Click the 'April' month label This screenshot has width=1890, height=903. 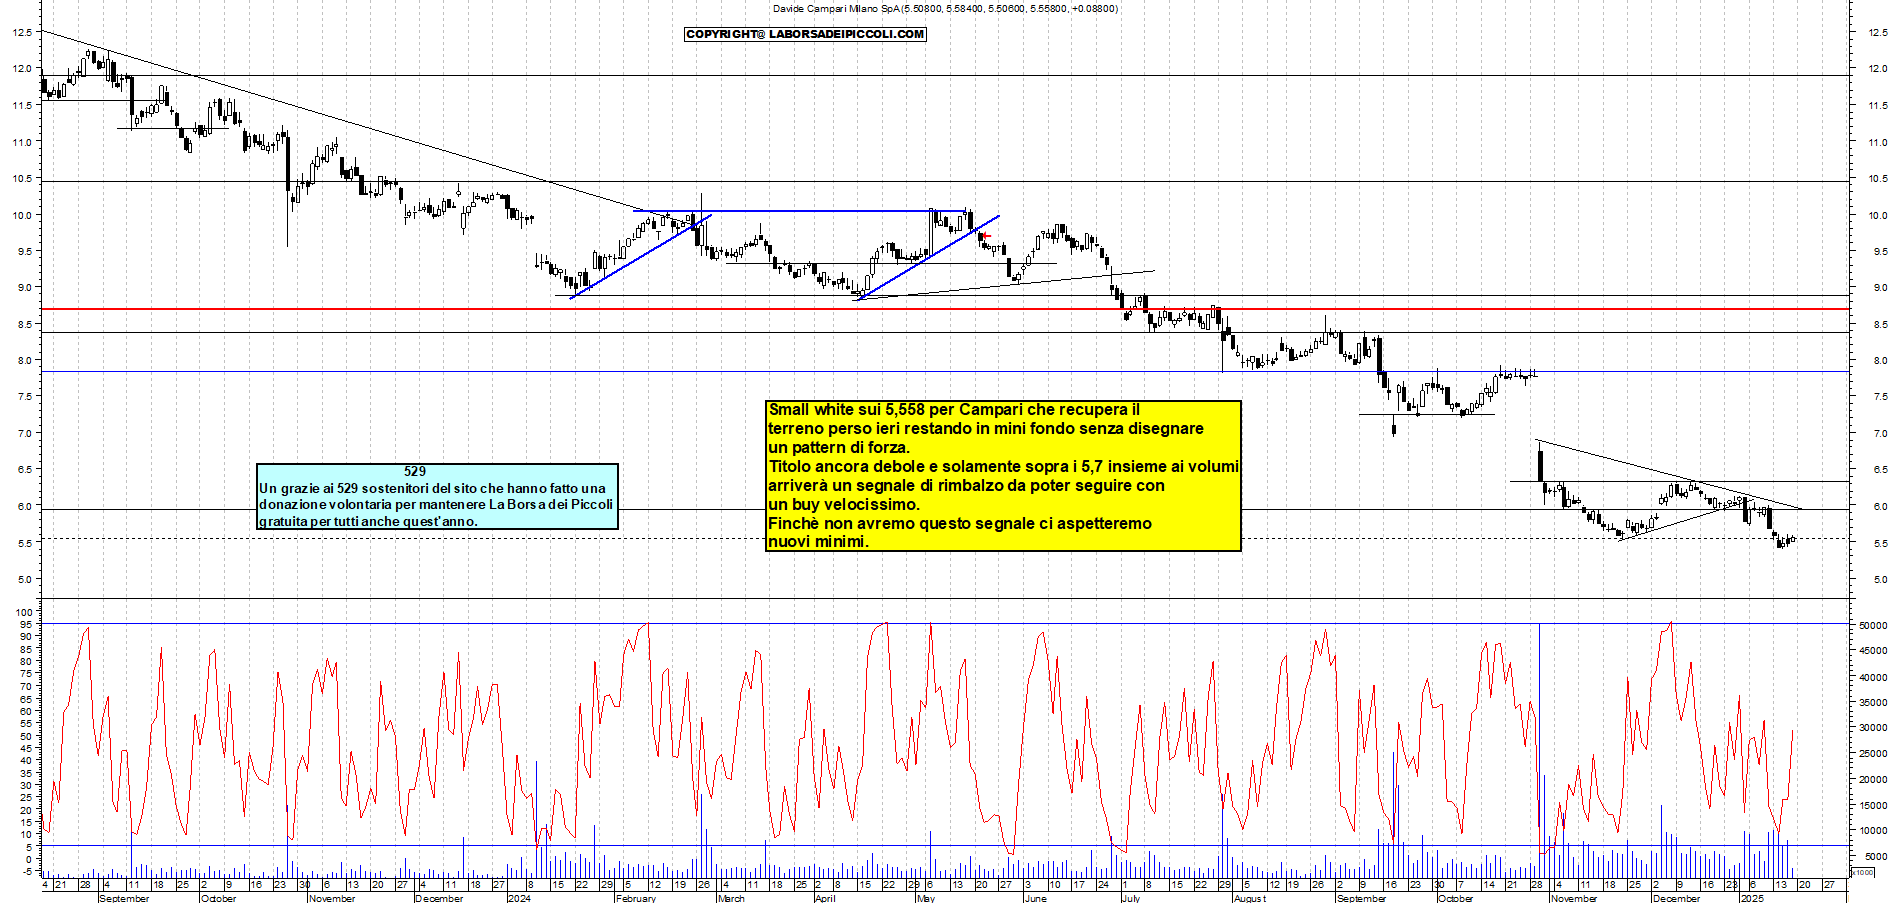(825, 898)
